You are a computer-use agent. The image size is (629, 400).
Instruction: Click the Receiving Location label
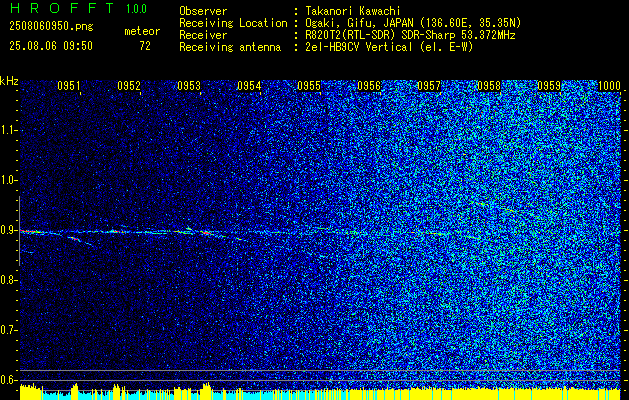(233, 23)
